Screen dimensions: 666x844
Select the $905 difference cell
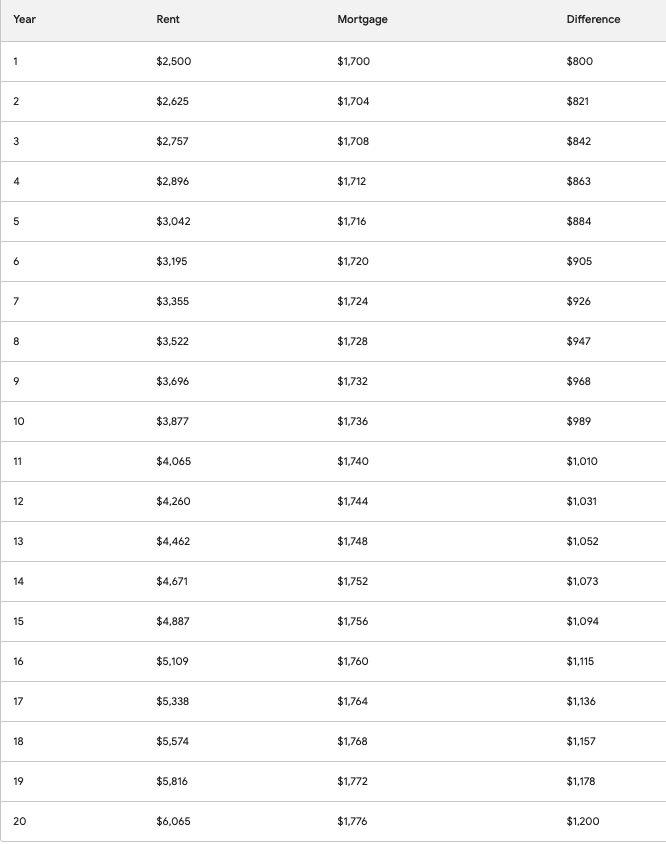579,262
